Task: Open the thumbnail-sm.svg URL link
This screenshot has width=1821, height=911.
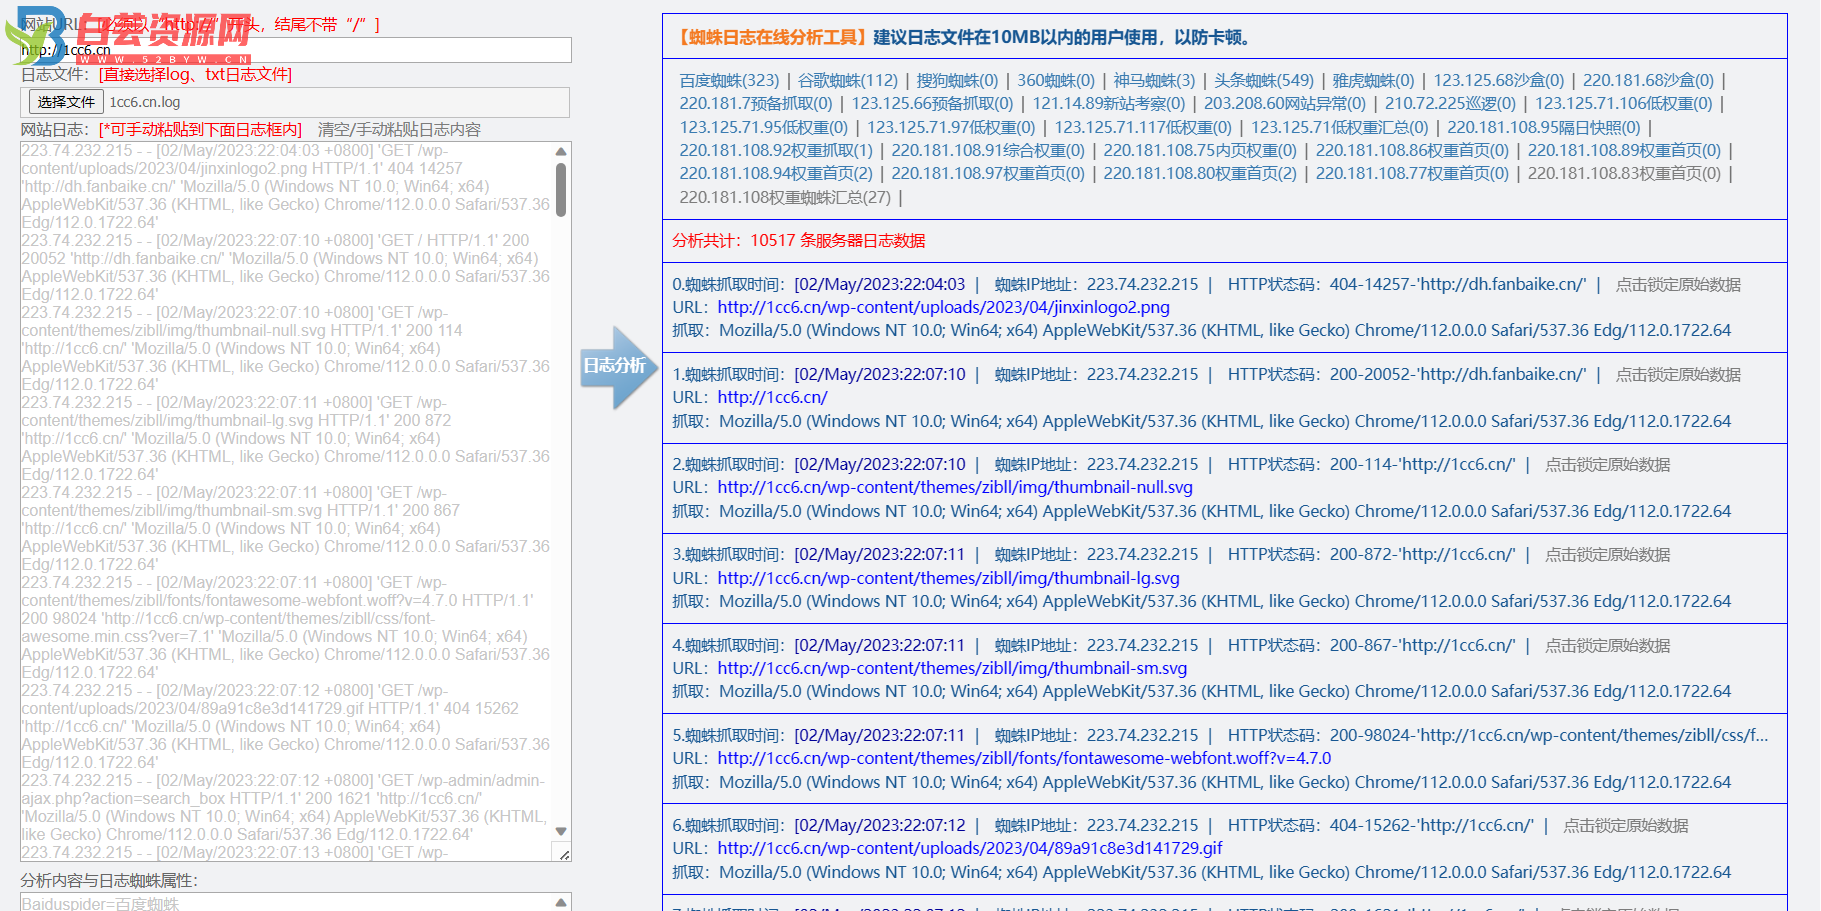Action: pyautogui.click(x=952, y=668)
